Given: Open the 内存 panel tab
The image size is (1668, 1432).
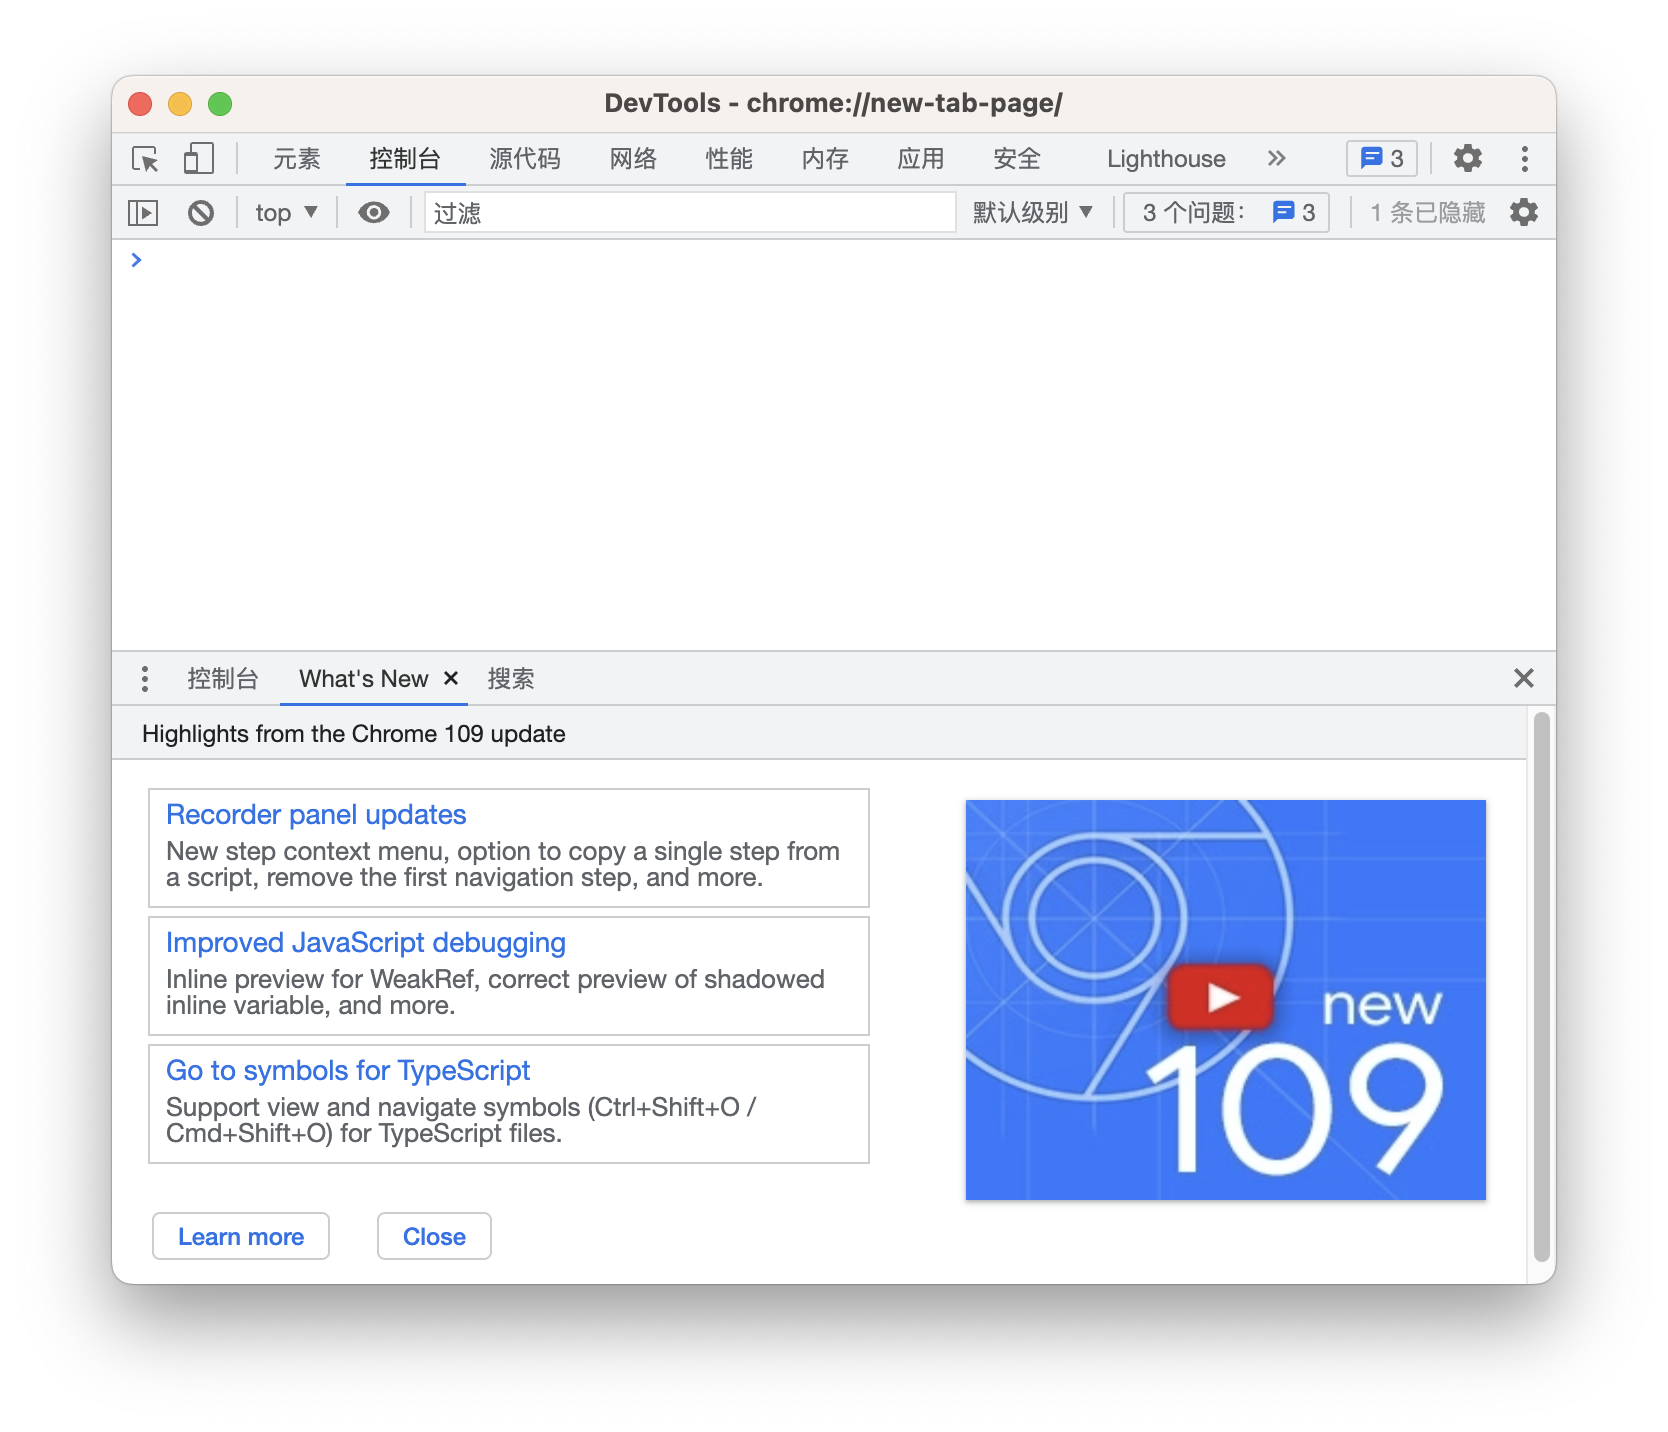Looking at the screenshot, I should [x=825, y=159].
